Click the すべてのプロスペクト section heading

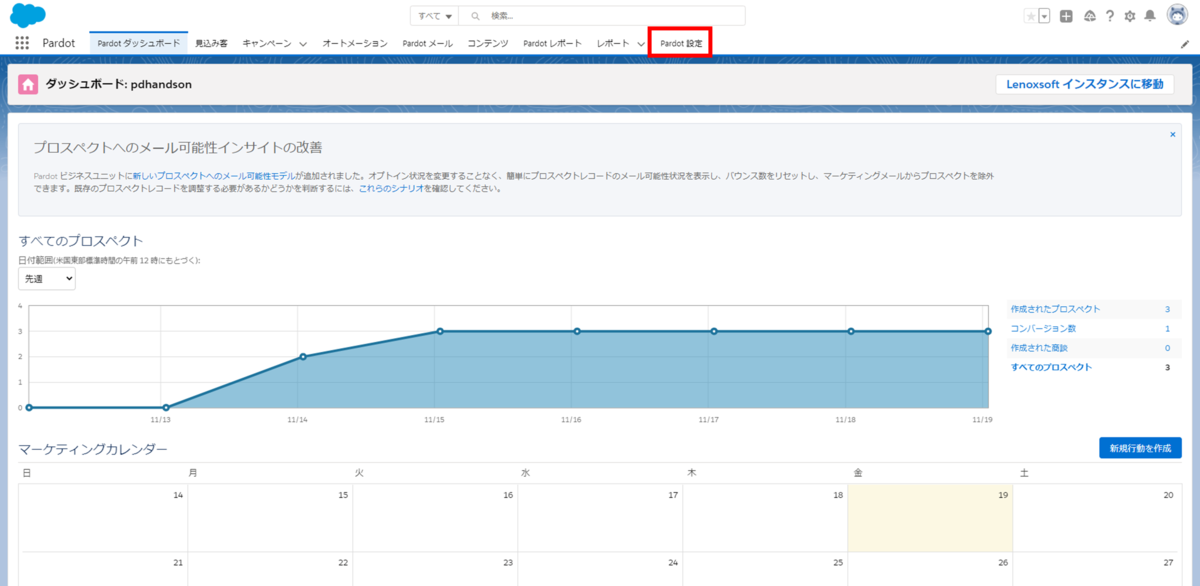click(81, 240)
